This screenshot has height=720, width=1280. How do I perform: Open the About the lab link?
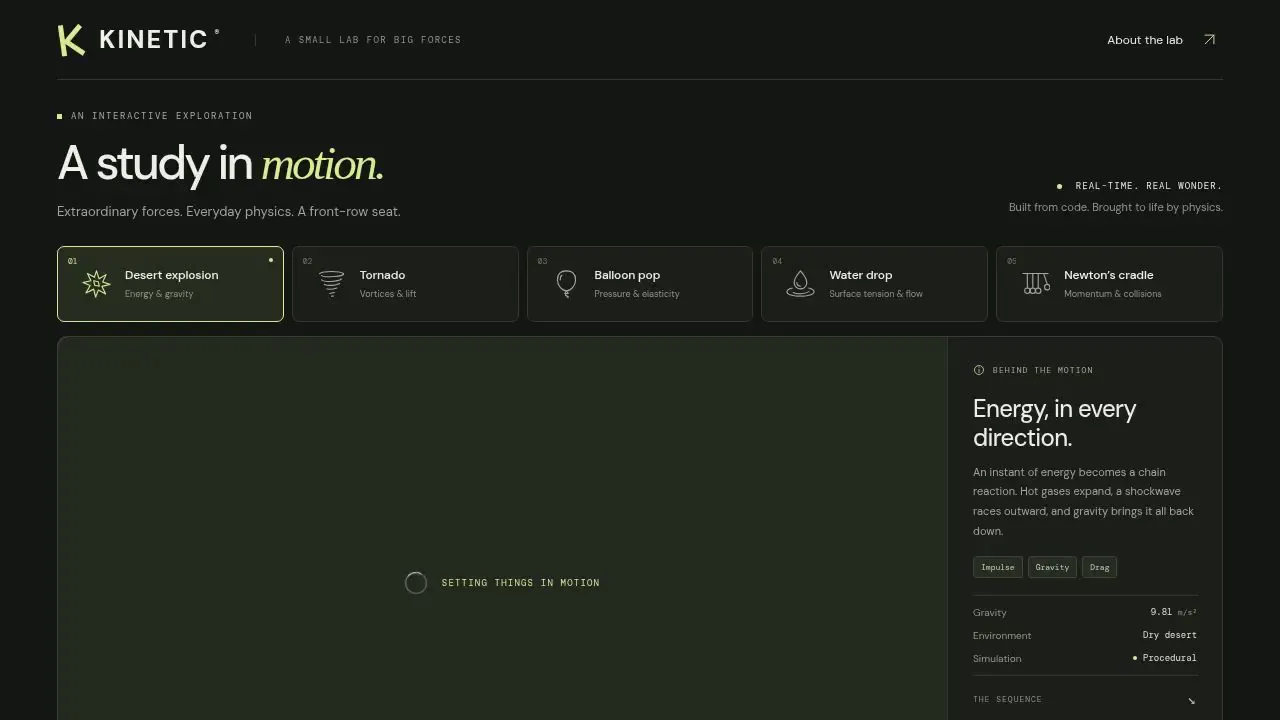click(x=1145, y=40)
